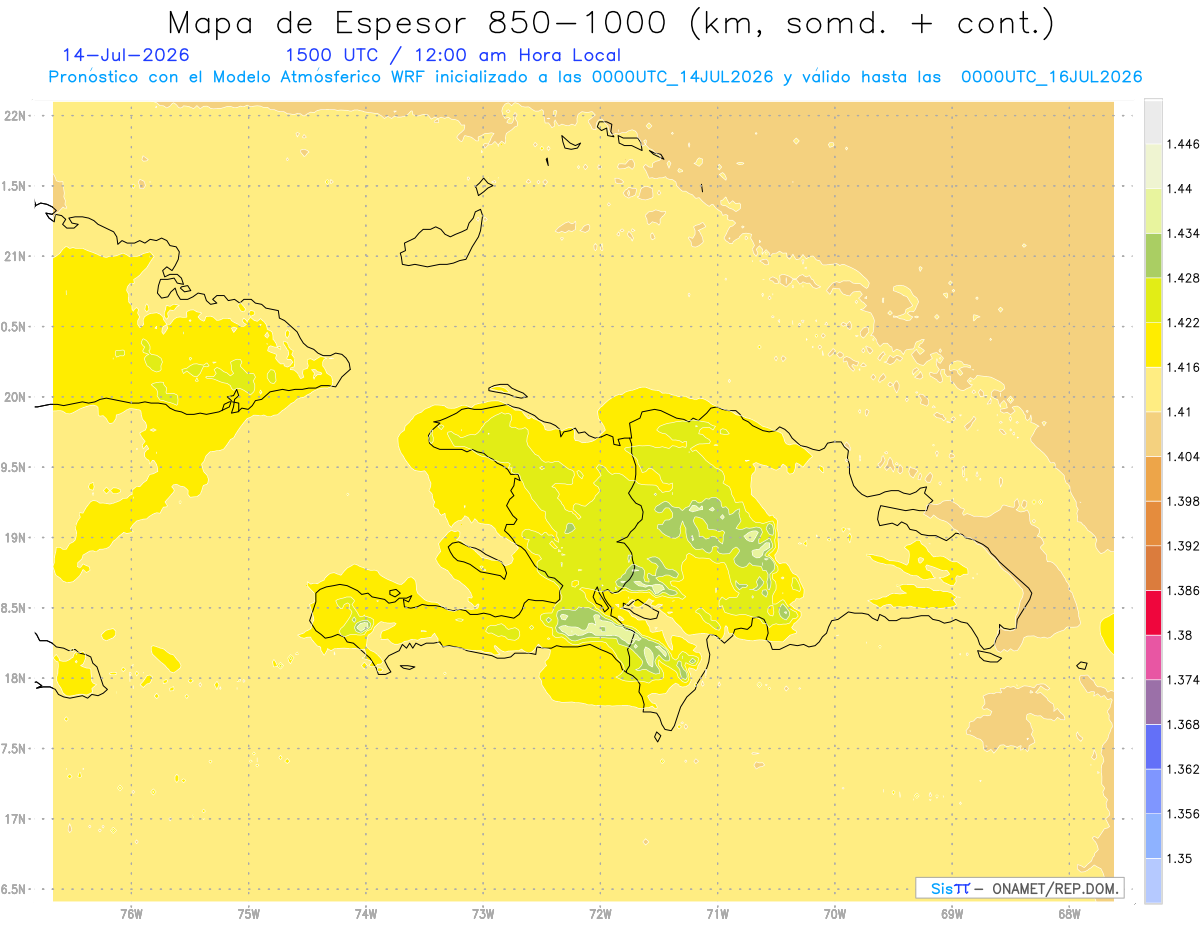Viewport: 1200px width, 927px height.
Task: Click the colorbar value '1.428'
Action: (x=1183, y=278)
